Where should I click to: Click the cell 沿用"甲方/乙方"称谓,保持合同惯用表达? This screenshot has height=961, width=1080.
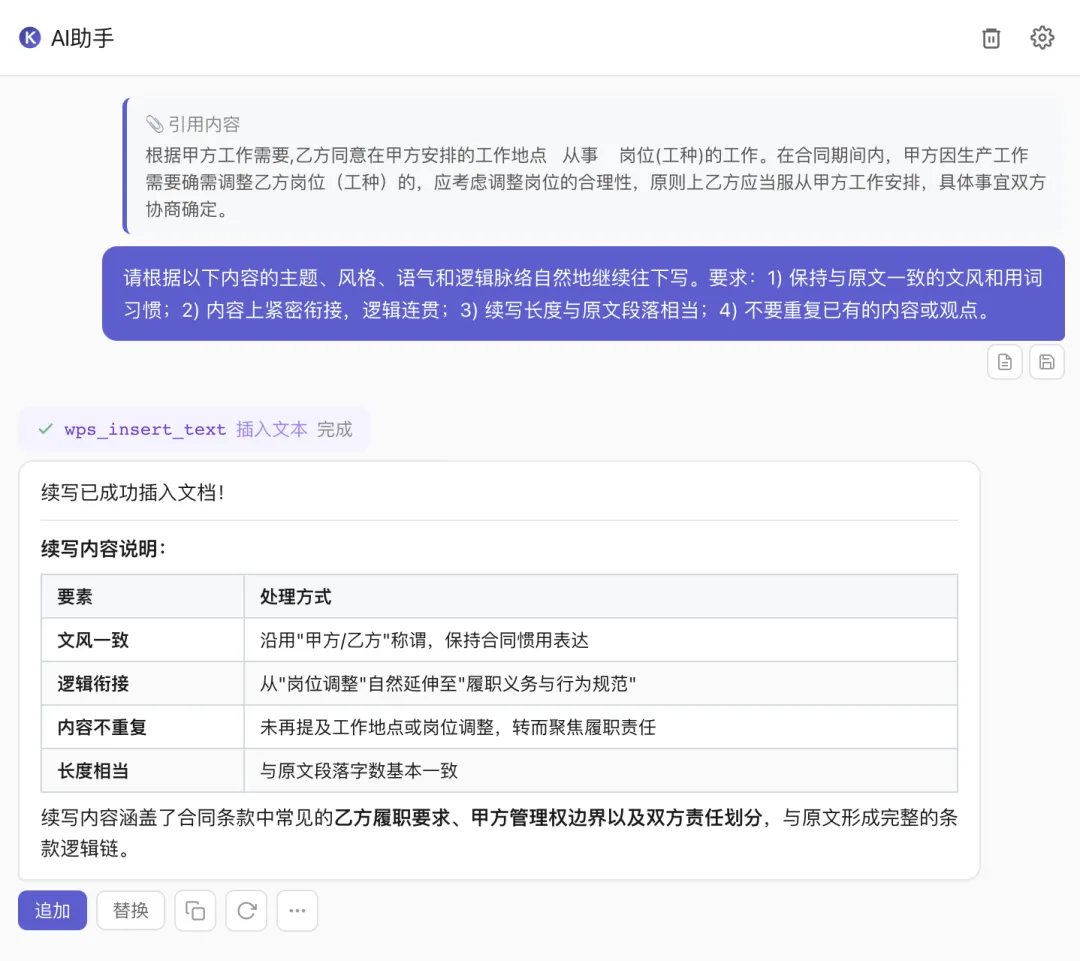pyautogui.click(x=601, y=640)
